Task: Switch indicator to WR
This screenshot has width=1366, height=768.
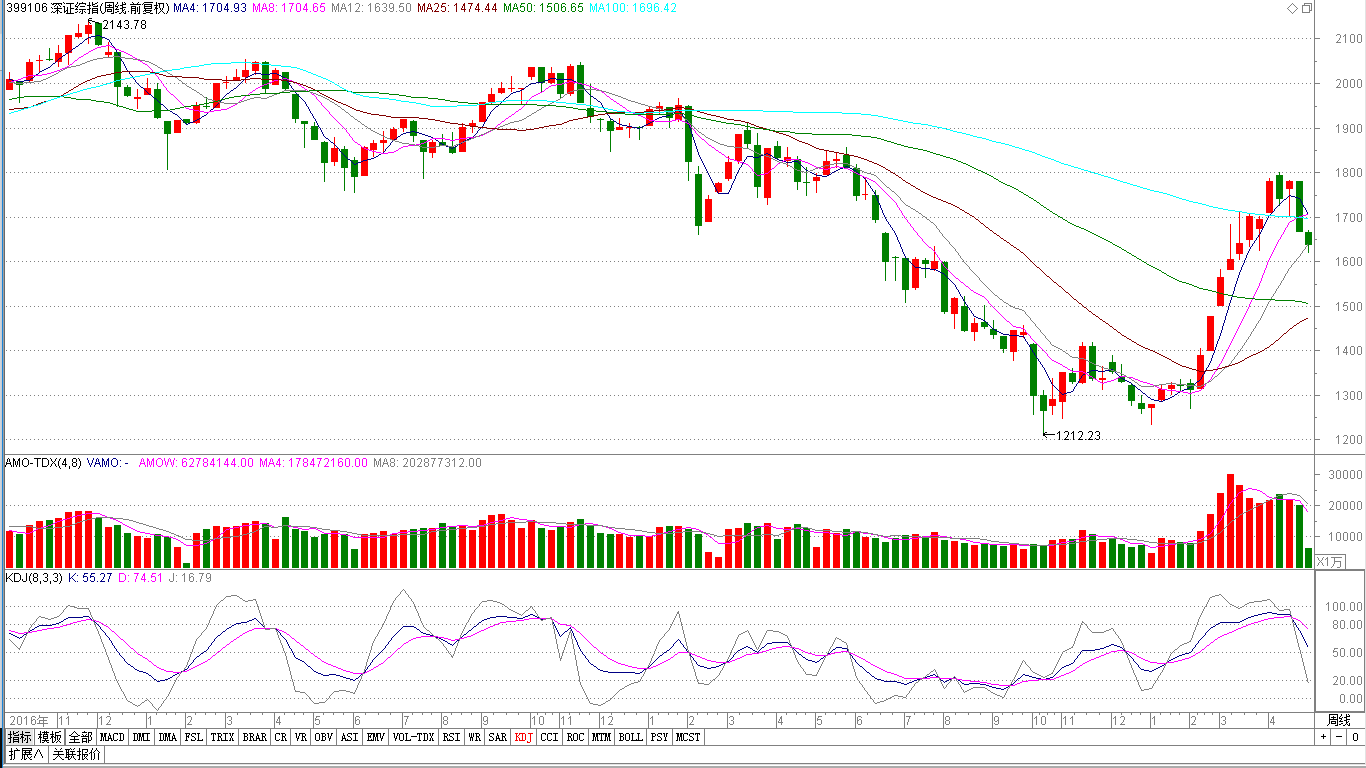Action: [x=475, y=737]
